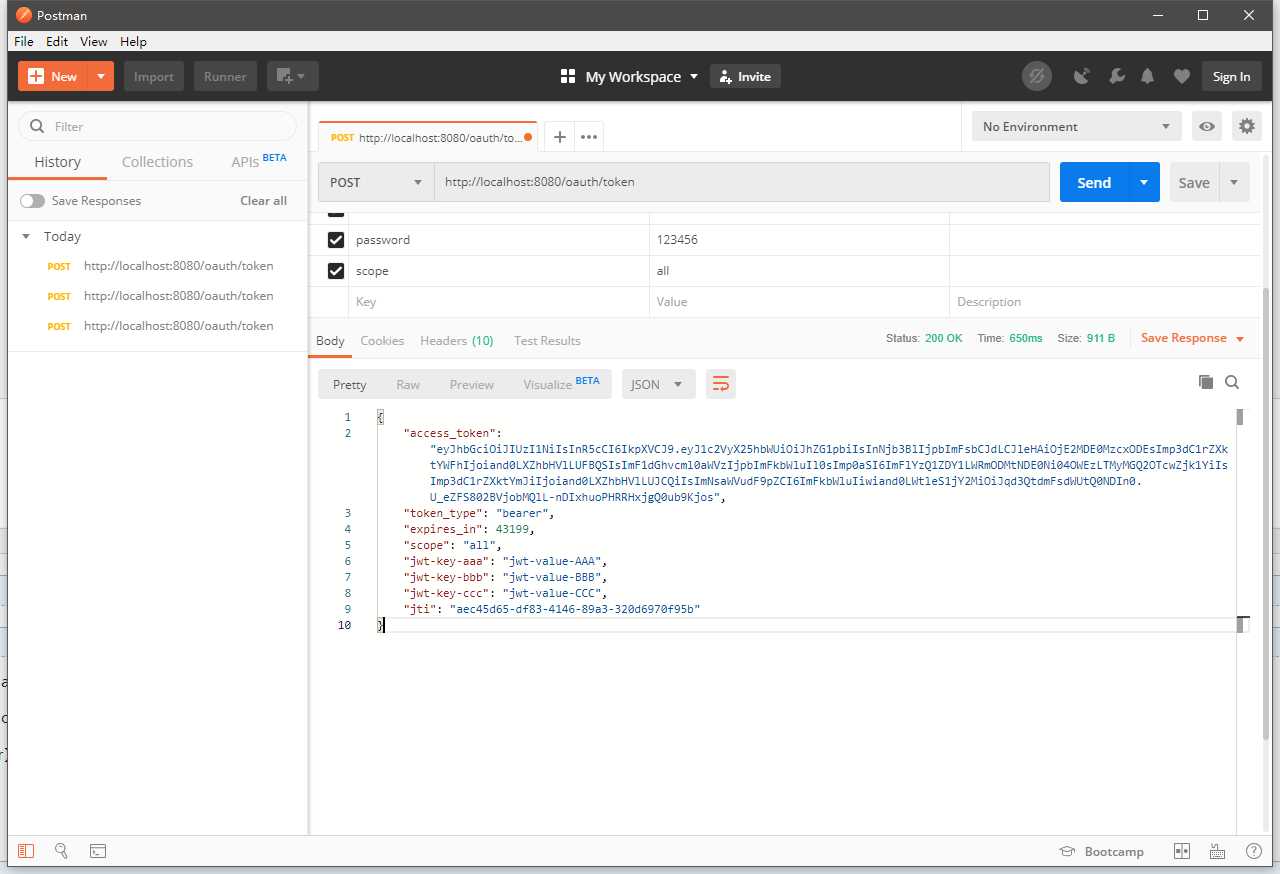Open the new window dropdown button
Viewport: 1280px width, 874px height.
(292, 76)
